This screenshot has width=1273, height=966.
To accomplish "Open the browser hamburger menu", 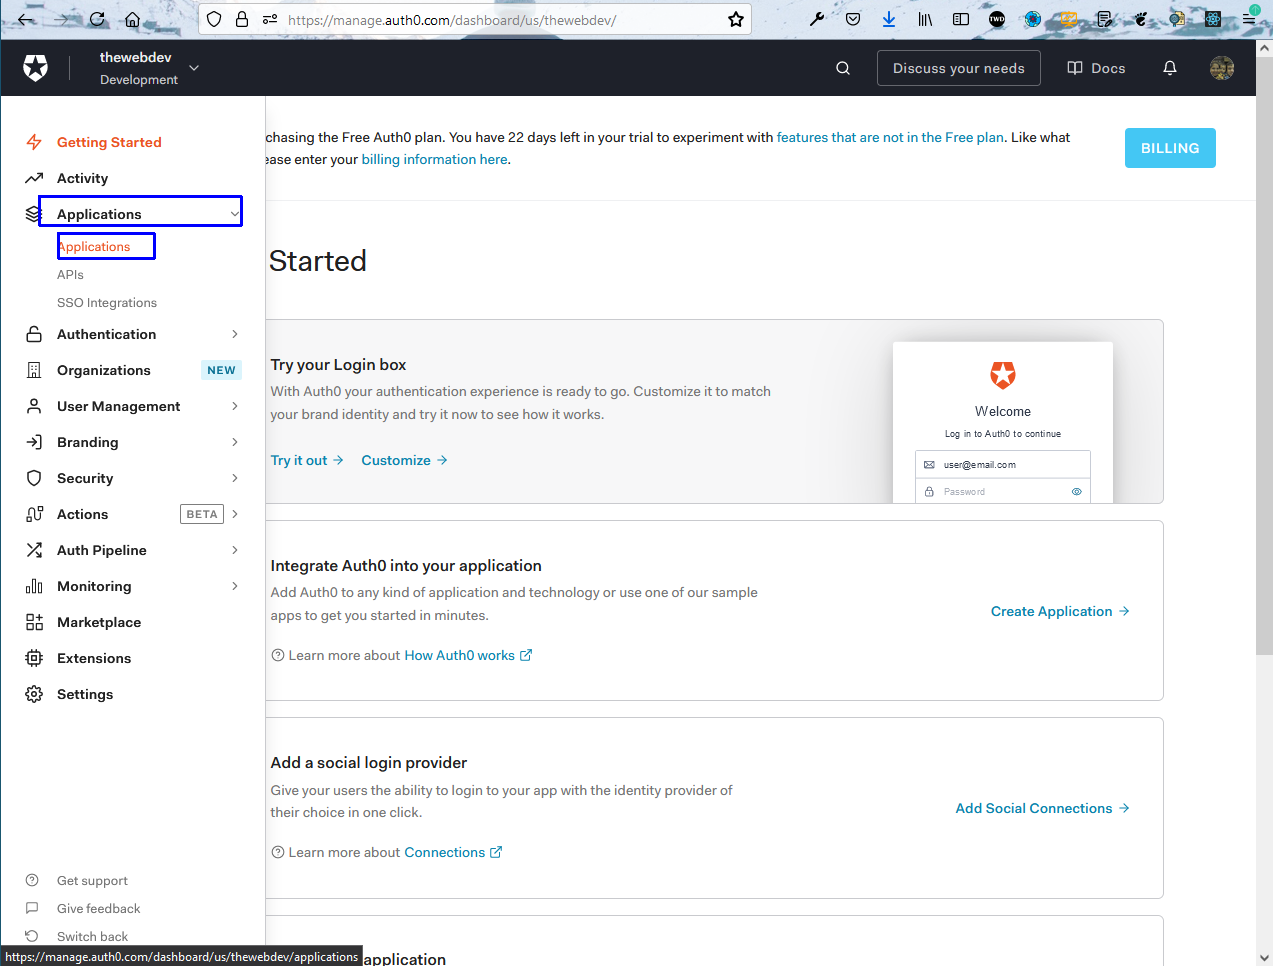I will click(x=1249, y=19).
